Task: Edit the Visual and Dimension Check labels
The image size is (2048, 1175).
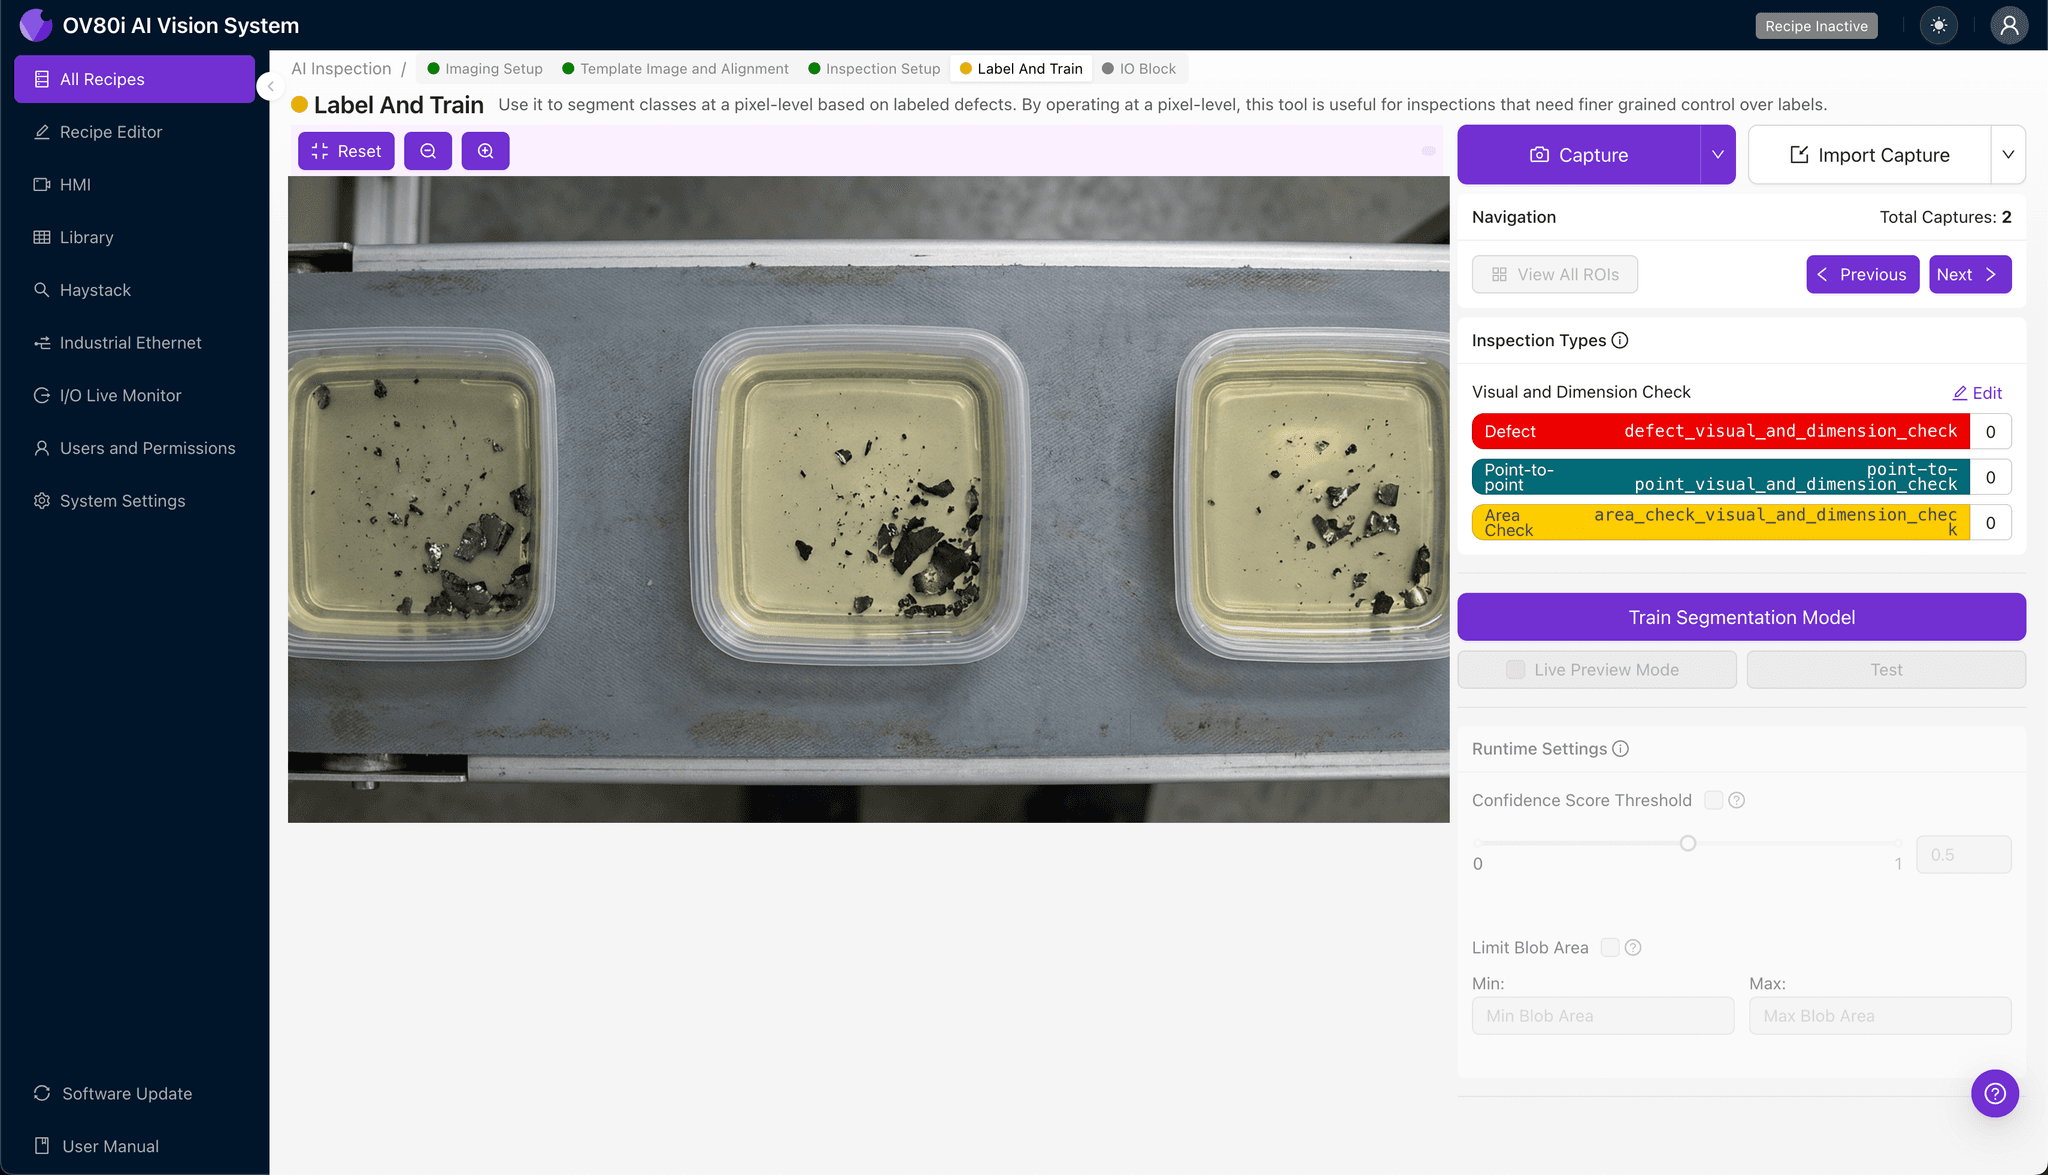Action: tap(1977, 392)
